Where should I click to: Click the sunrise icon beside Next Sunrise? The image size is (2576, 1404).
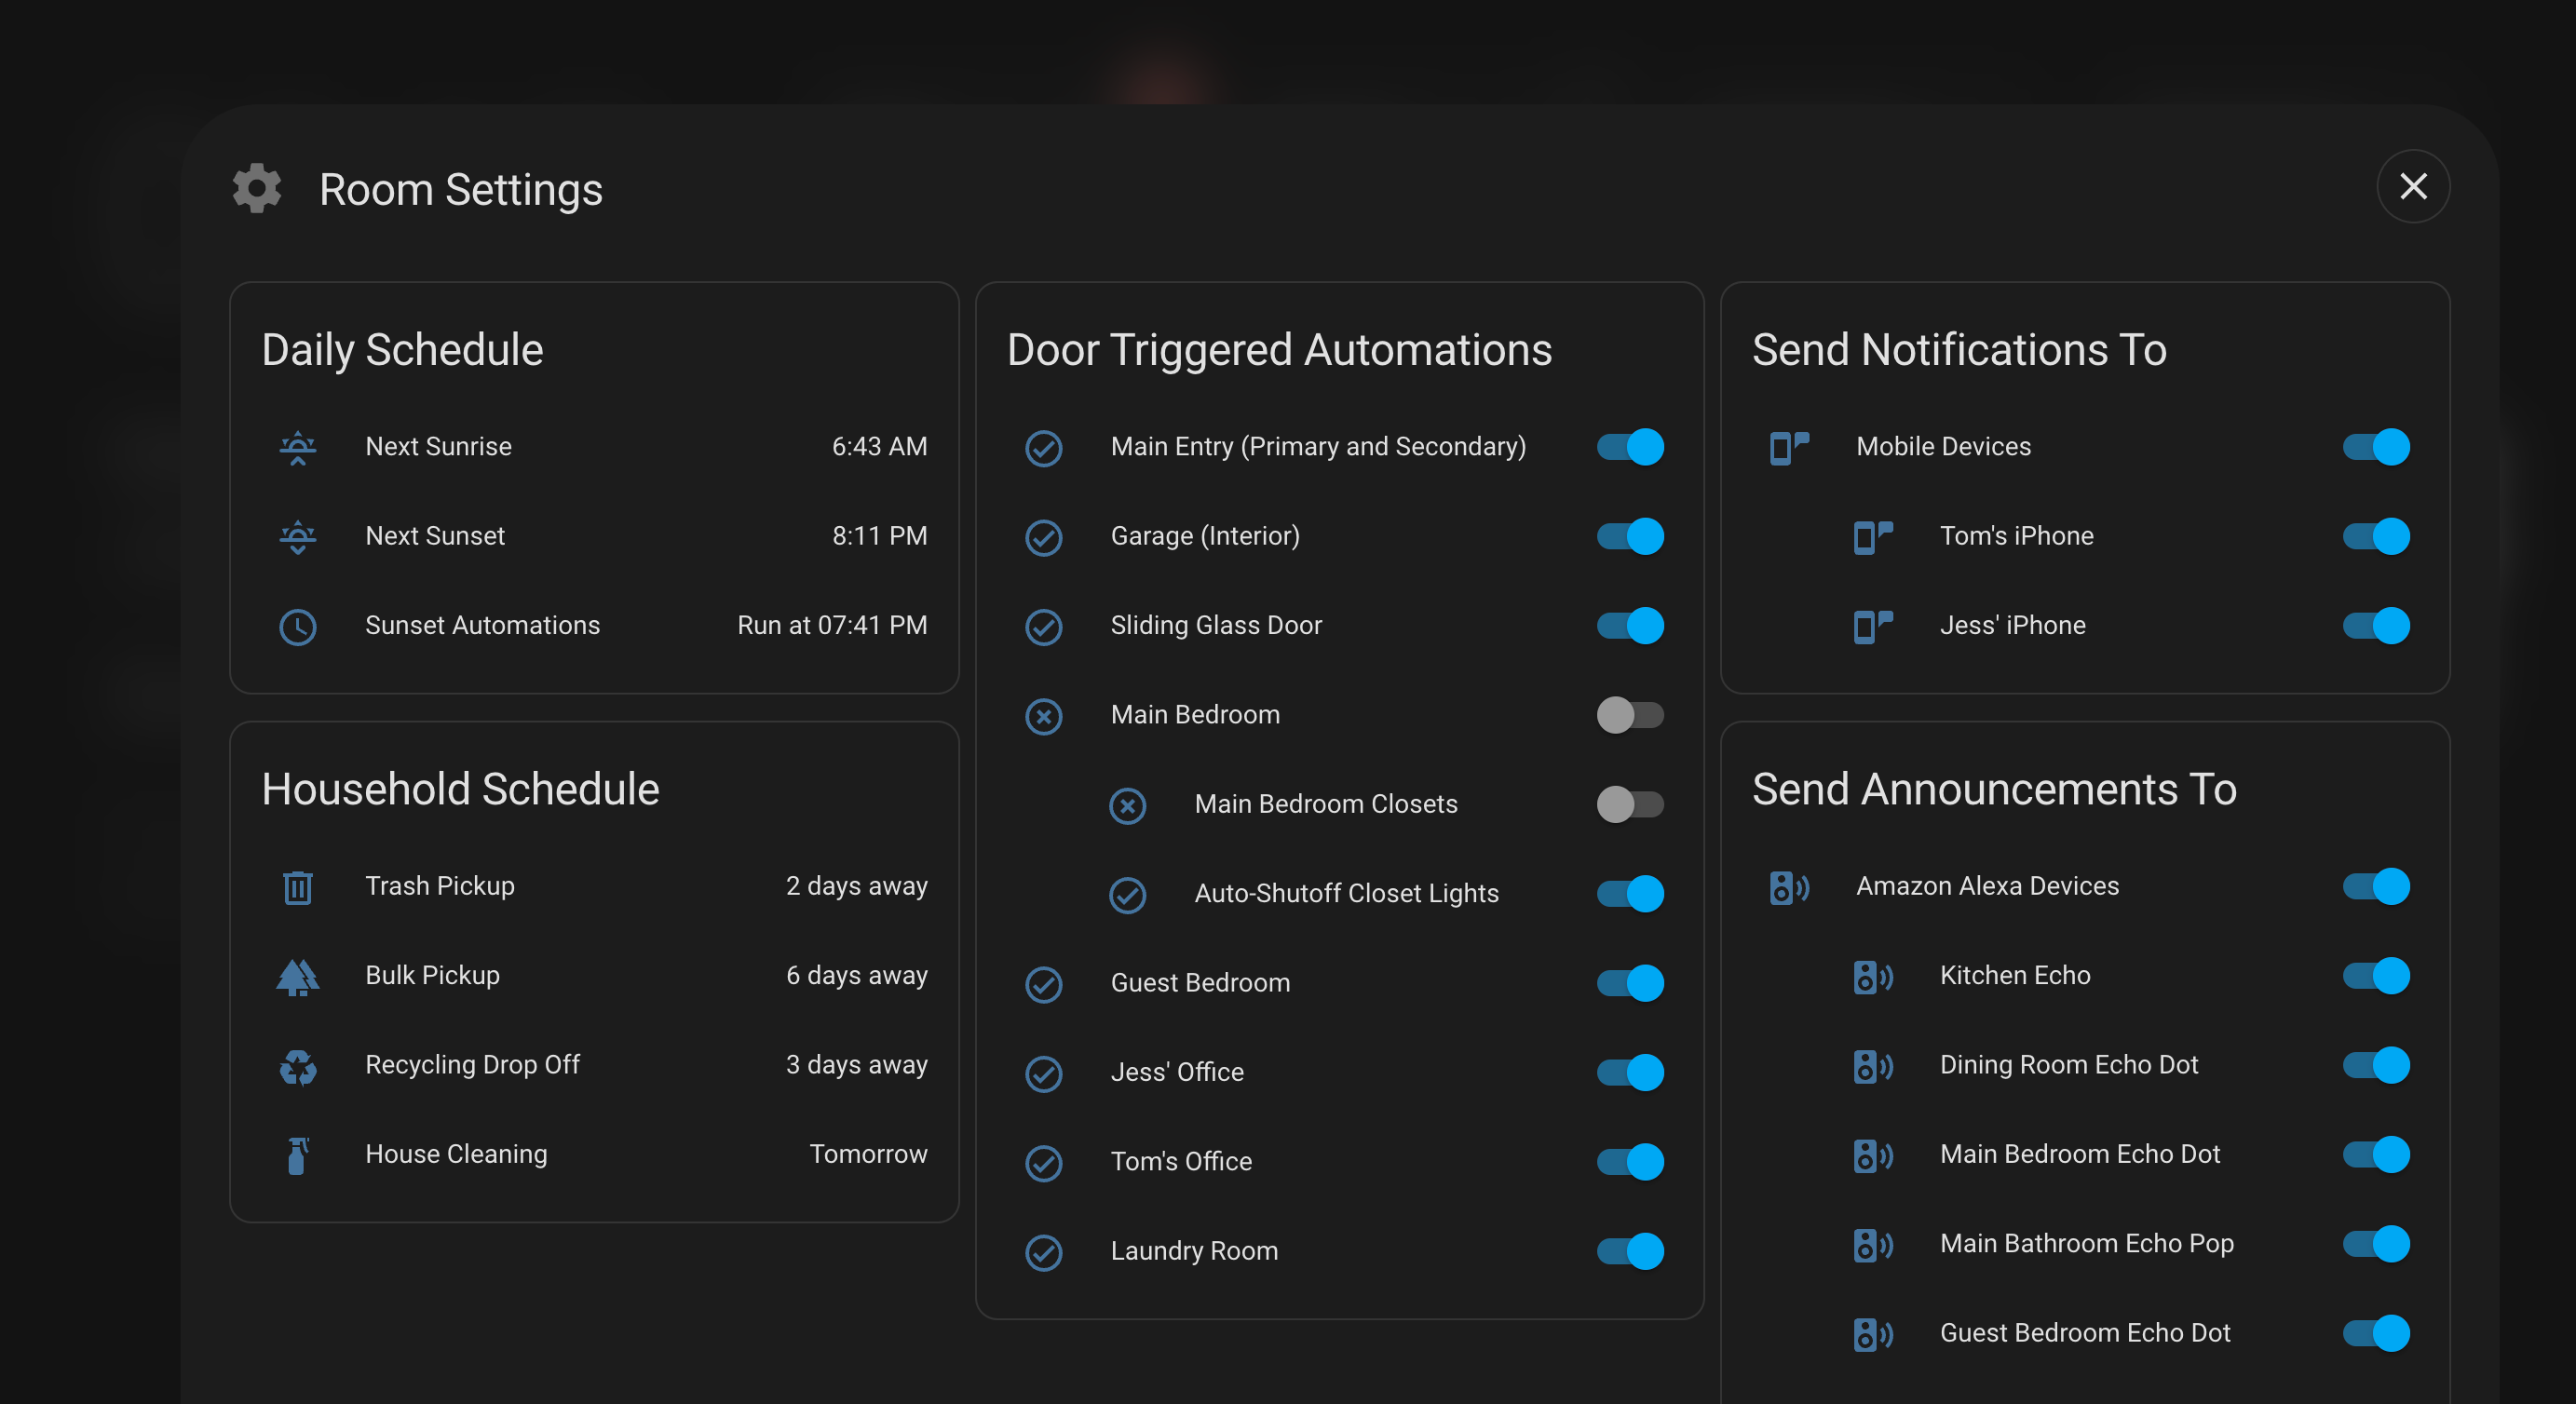297,447
